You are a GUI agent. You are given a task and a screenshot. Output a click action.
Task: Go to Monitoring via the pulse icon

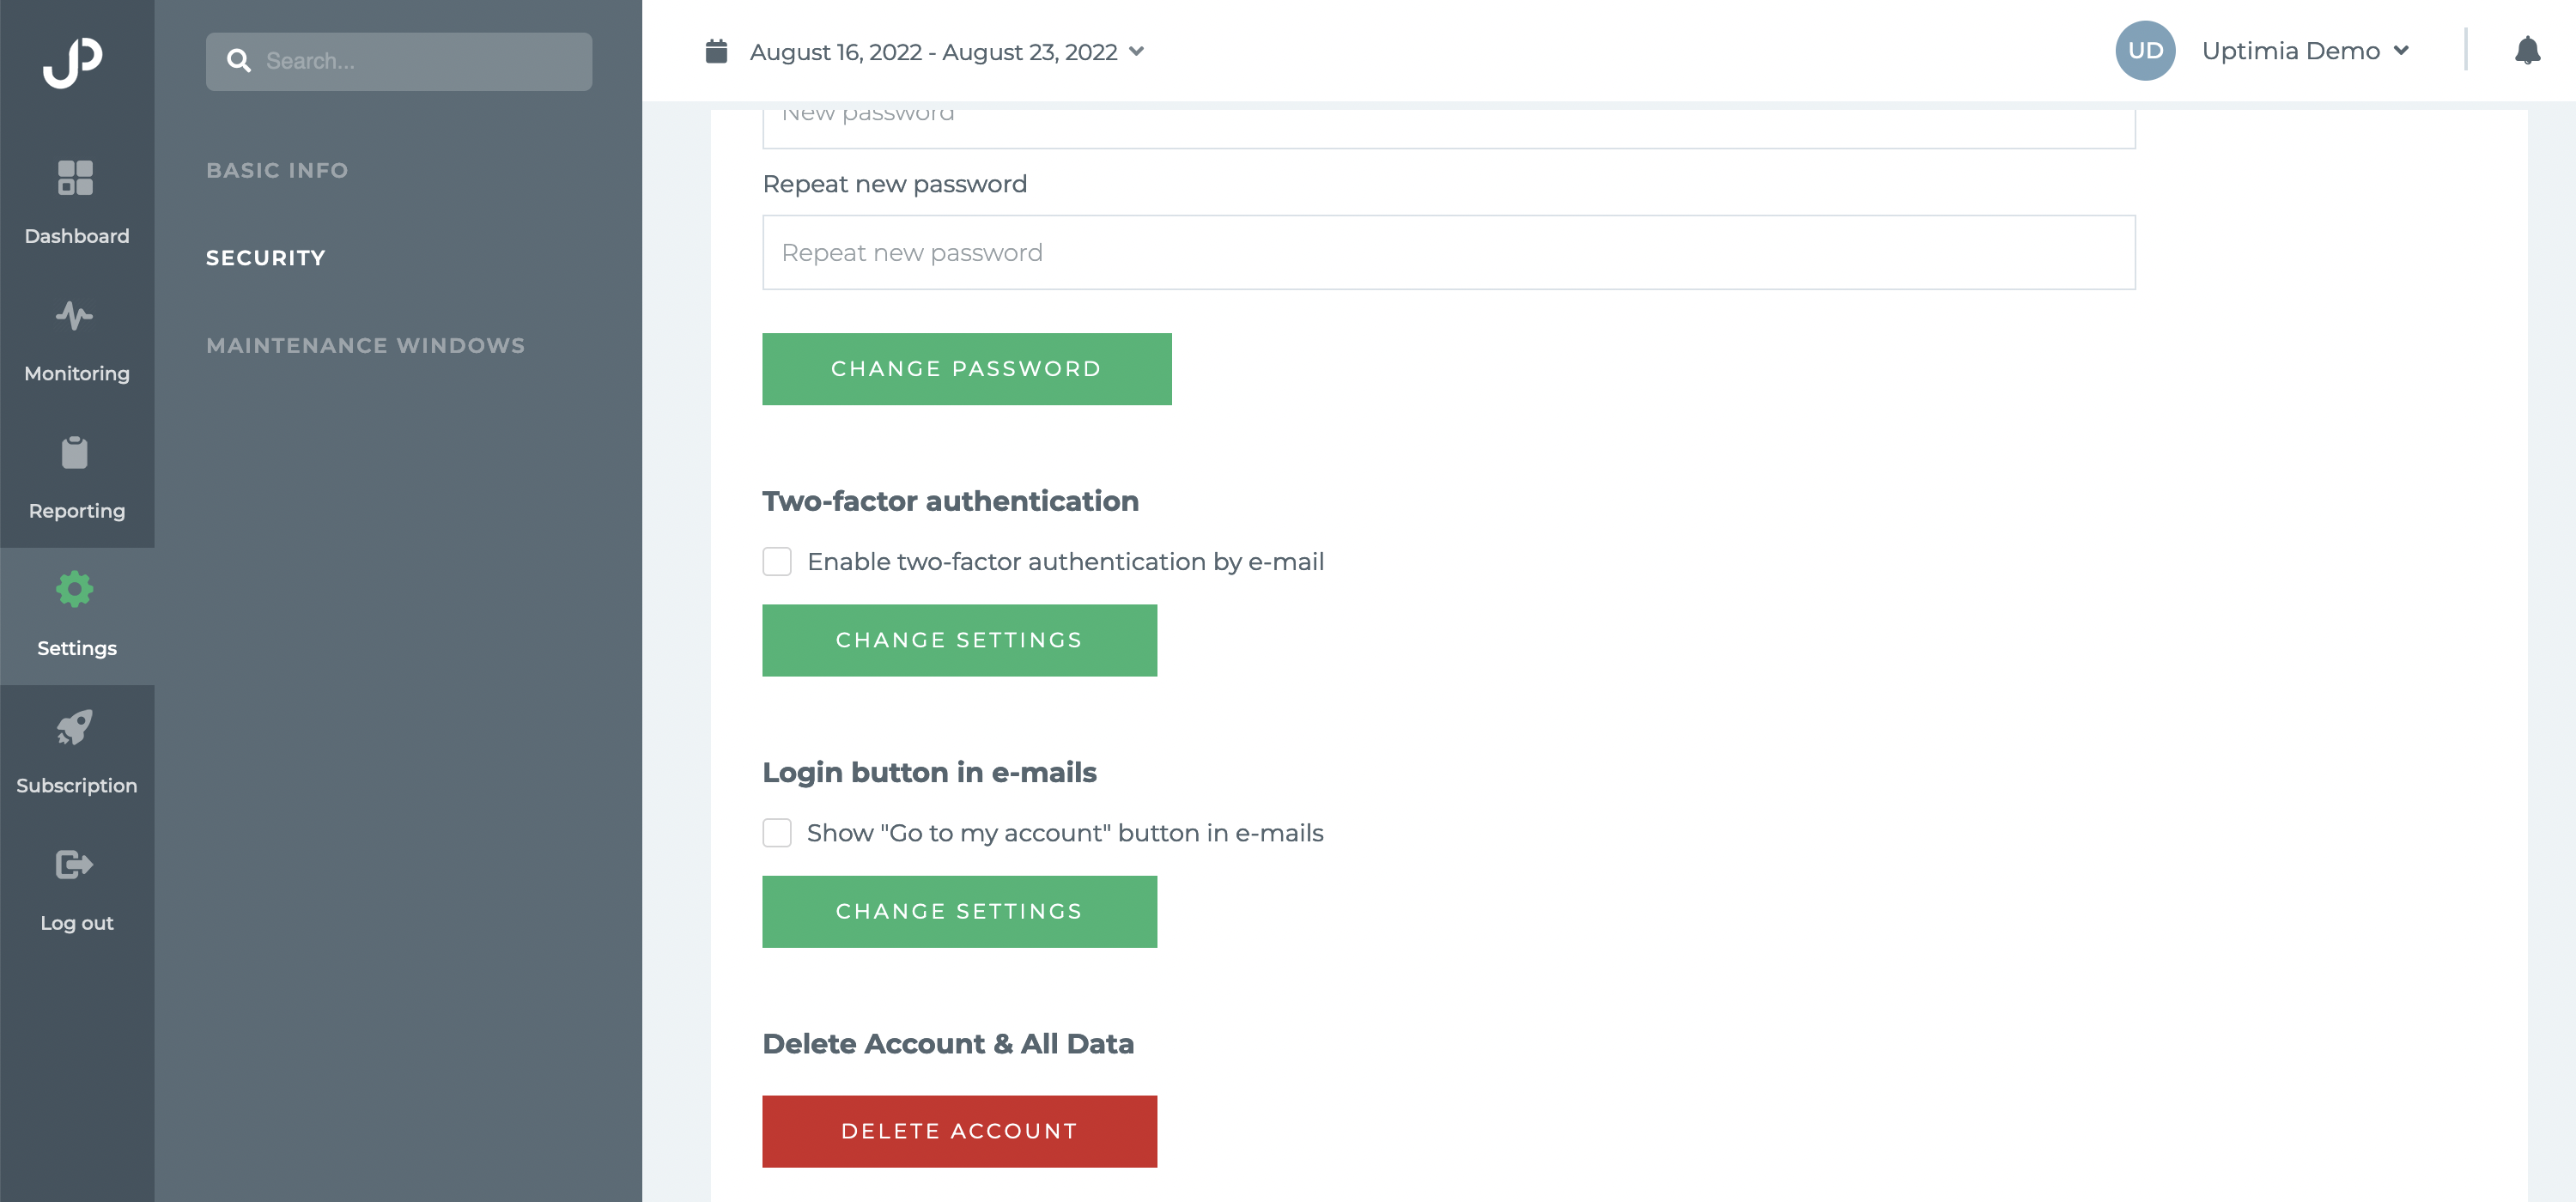75,316
